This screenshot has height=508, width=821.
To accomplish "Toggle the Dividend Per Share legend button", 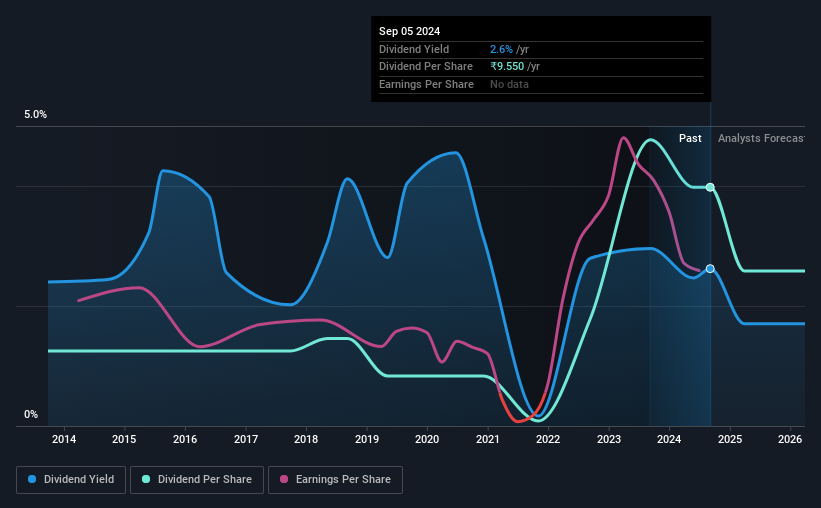I will pyautogui.click(x=197, y=480).
